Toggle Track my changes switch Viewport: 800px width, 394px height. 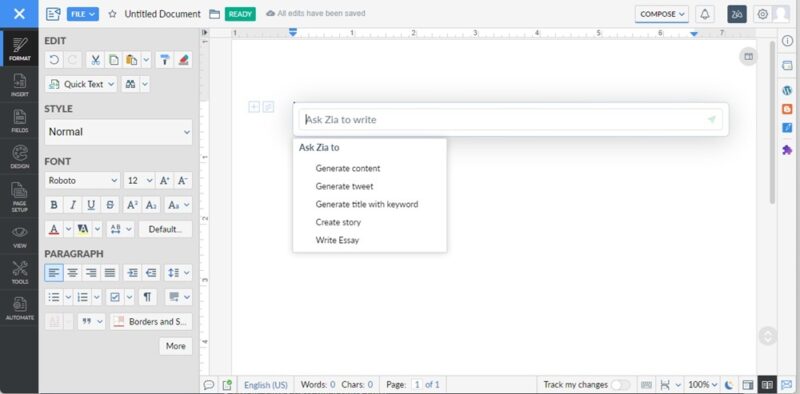click(x=620, y=385)
